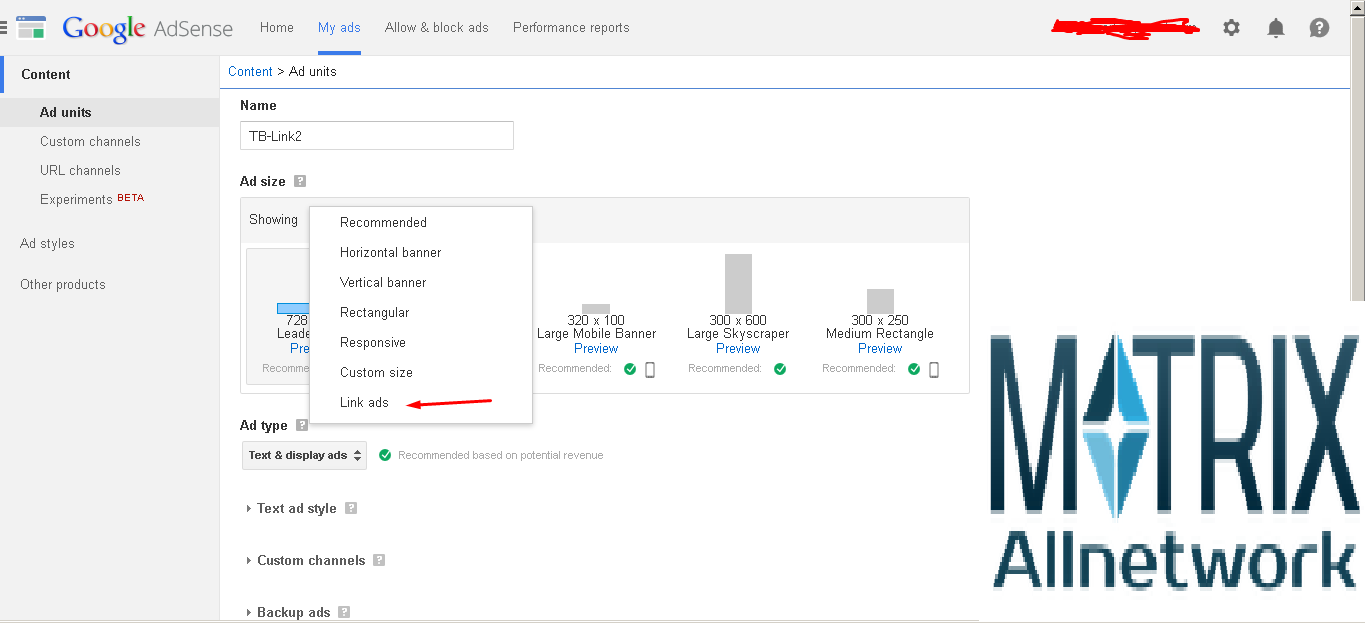1365x623 pixels.
Task: Click the Backup ads help icon
Action: (344, 612)
